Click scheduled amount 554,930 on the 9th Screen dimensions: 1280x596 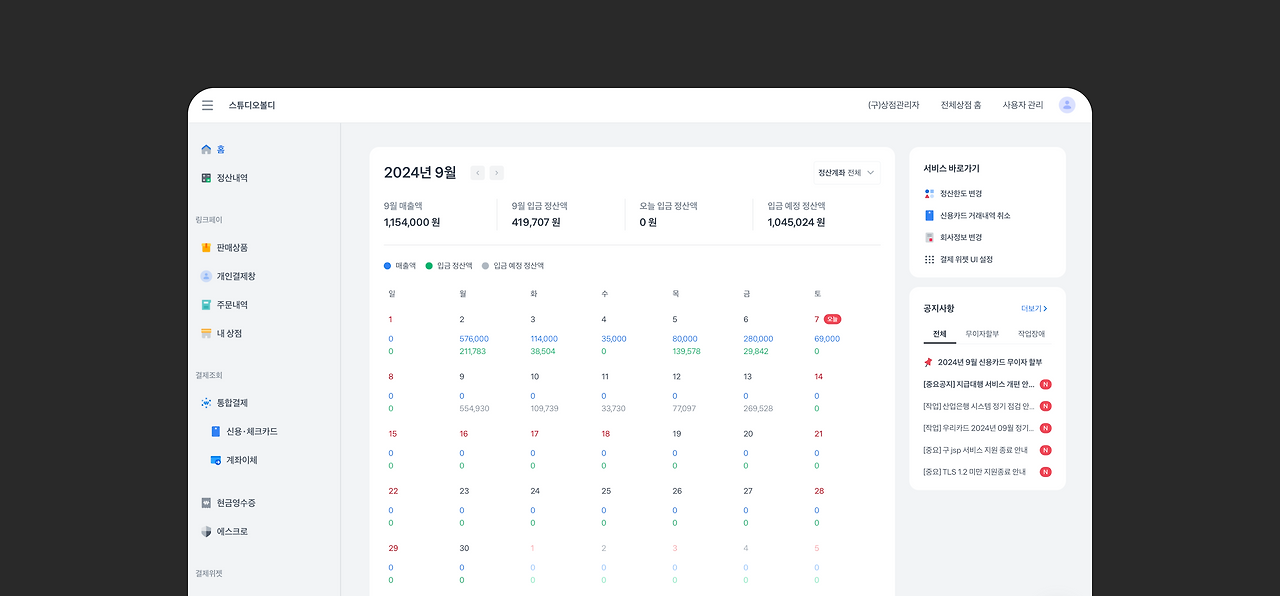tap(474, 409)
